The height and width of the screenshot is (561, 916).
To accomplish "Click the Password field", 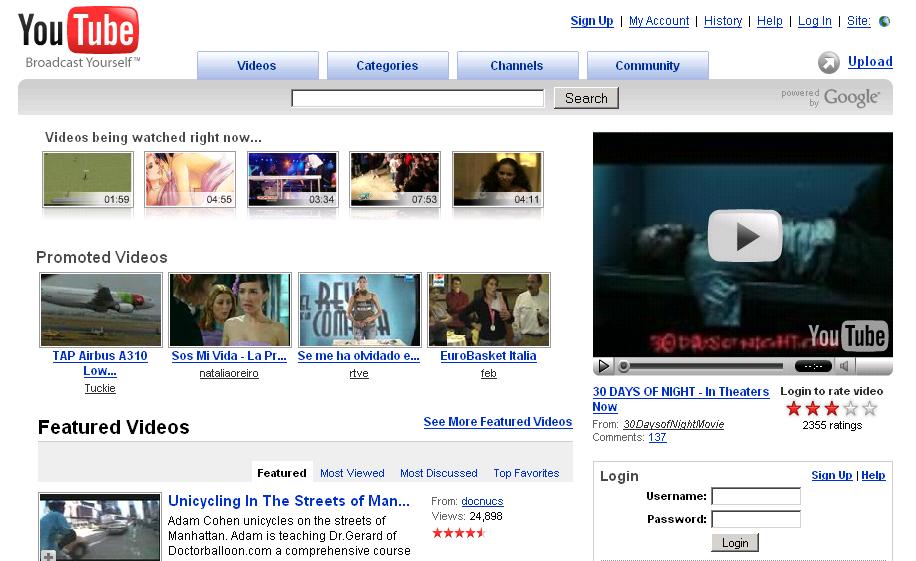I will (756, 519).
